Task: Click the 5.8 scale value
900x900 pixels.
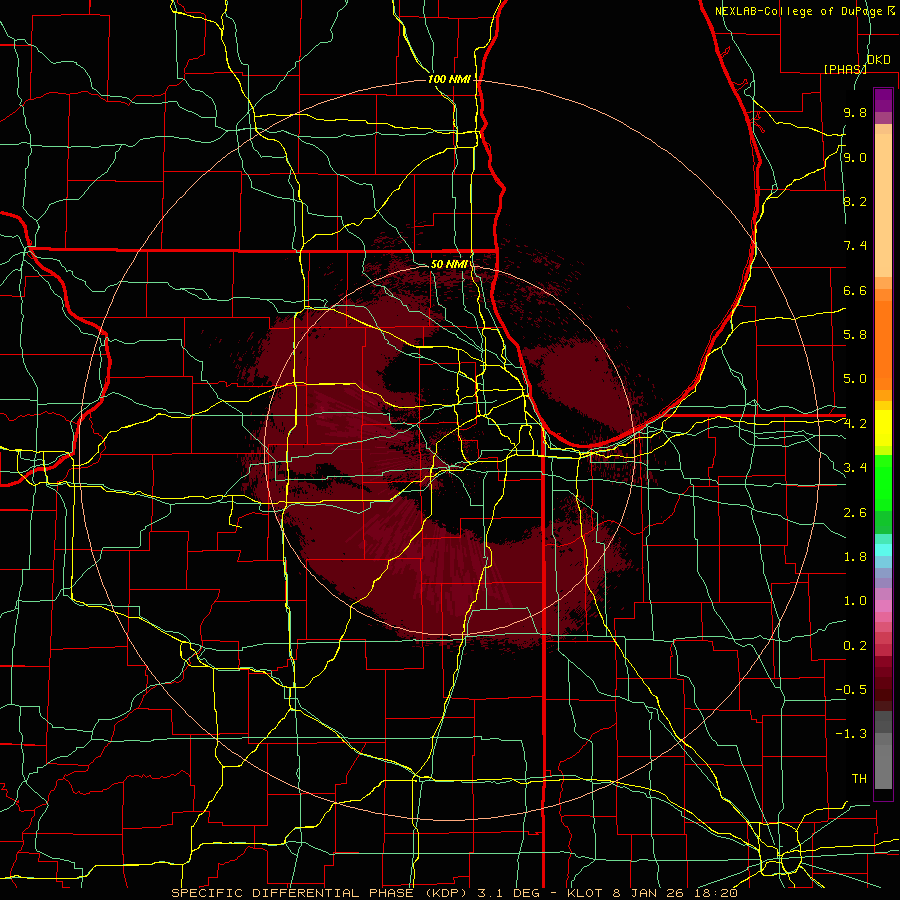Action: [855, 335]
